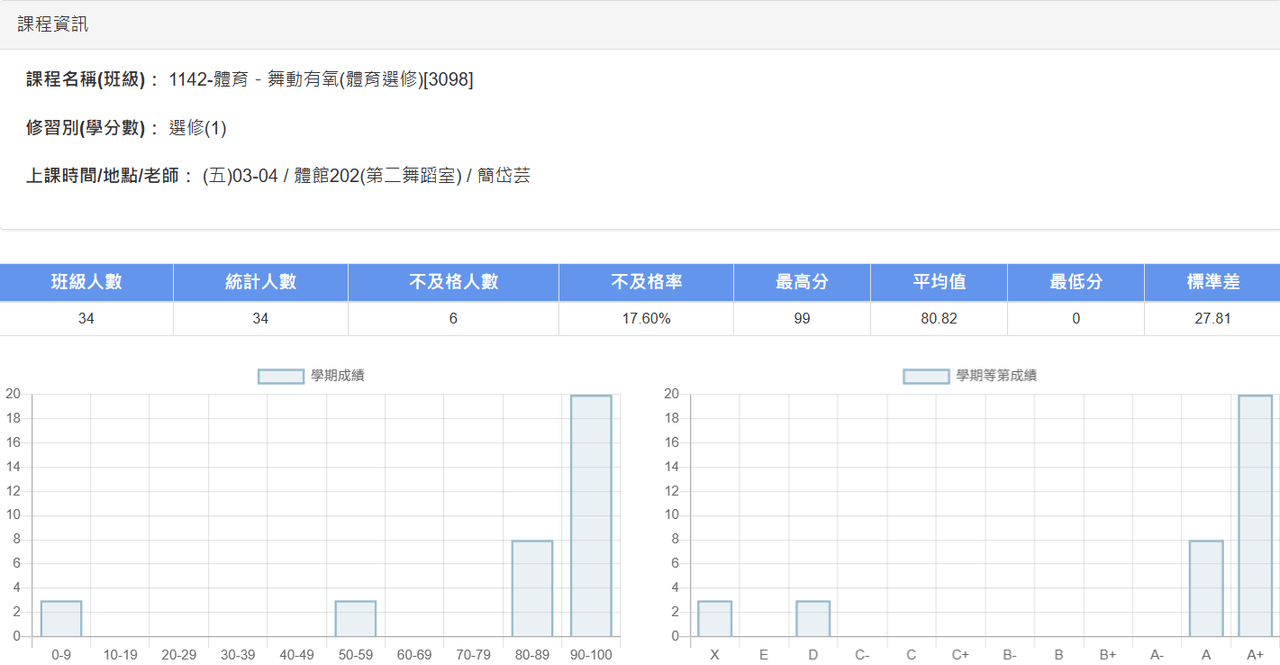Click the class time and location 體館202 text
The height and width of the screenshot is (665, 1280).
366,176
